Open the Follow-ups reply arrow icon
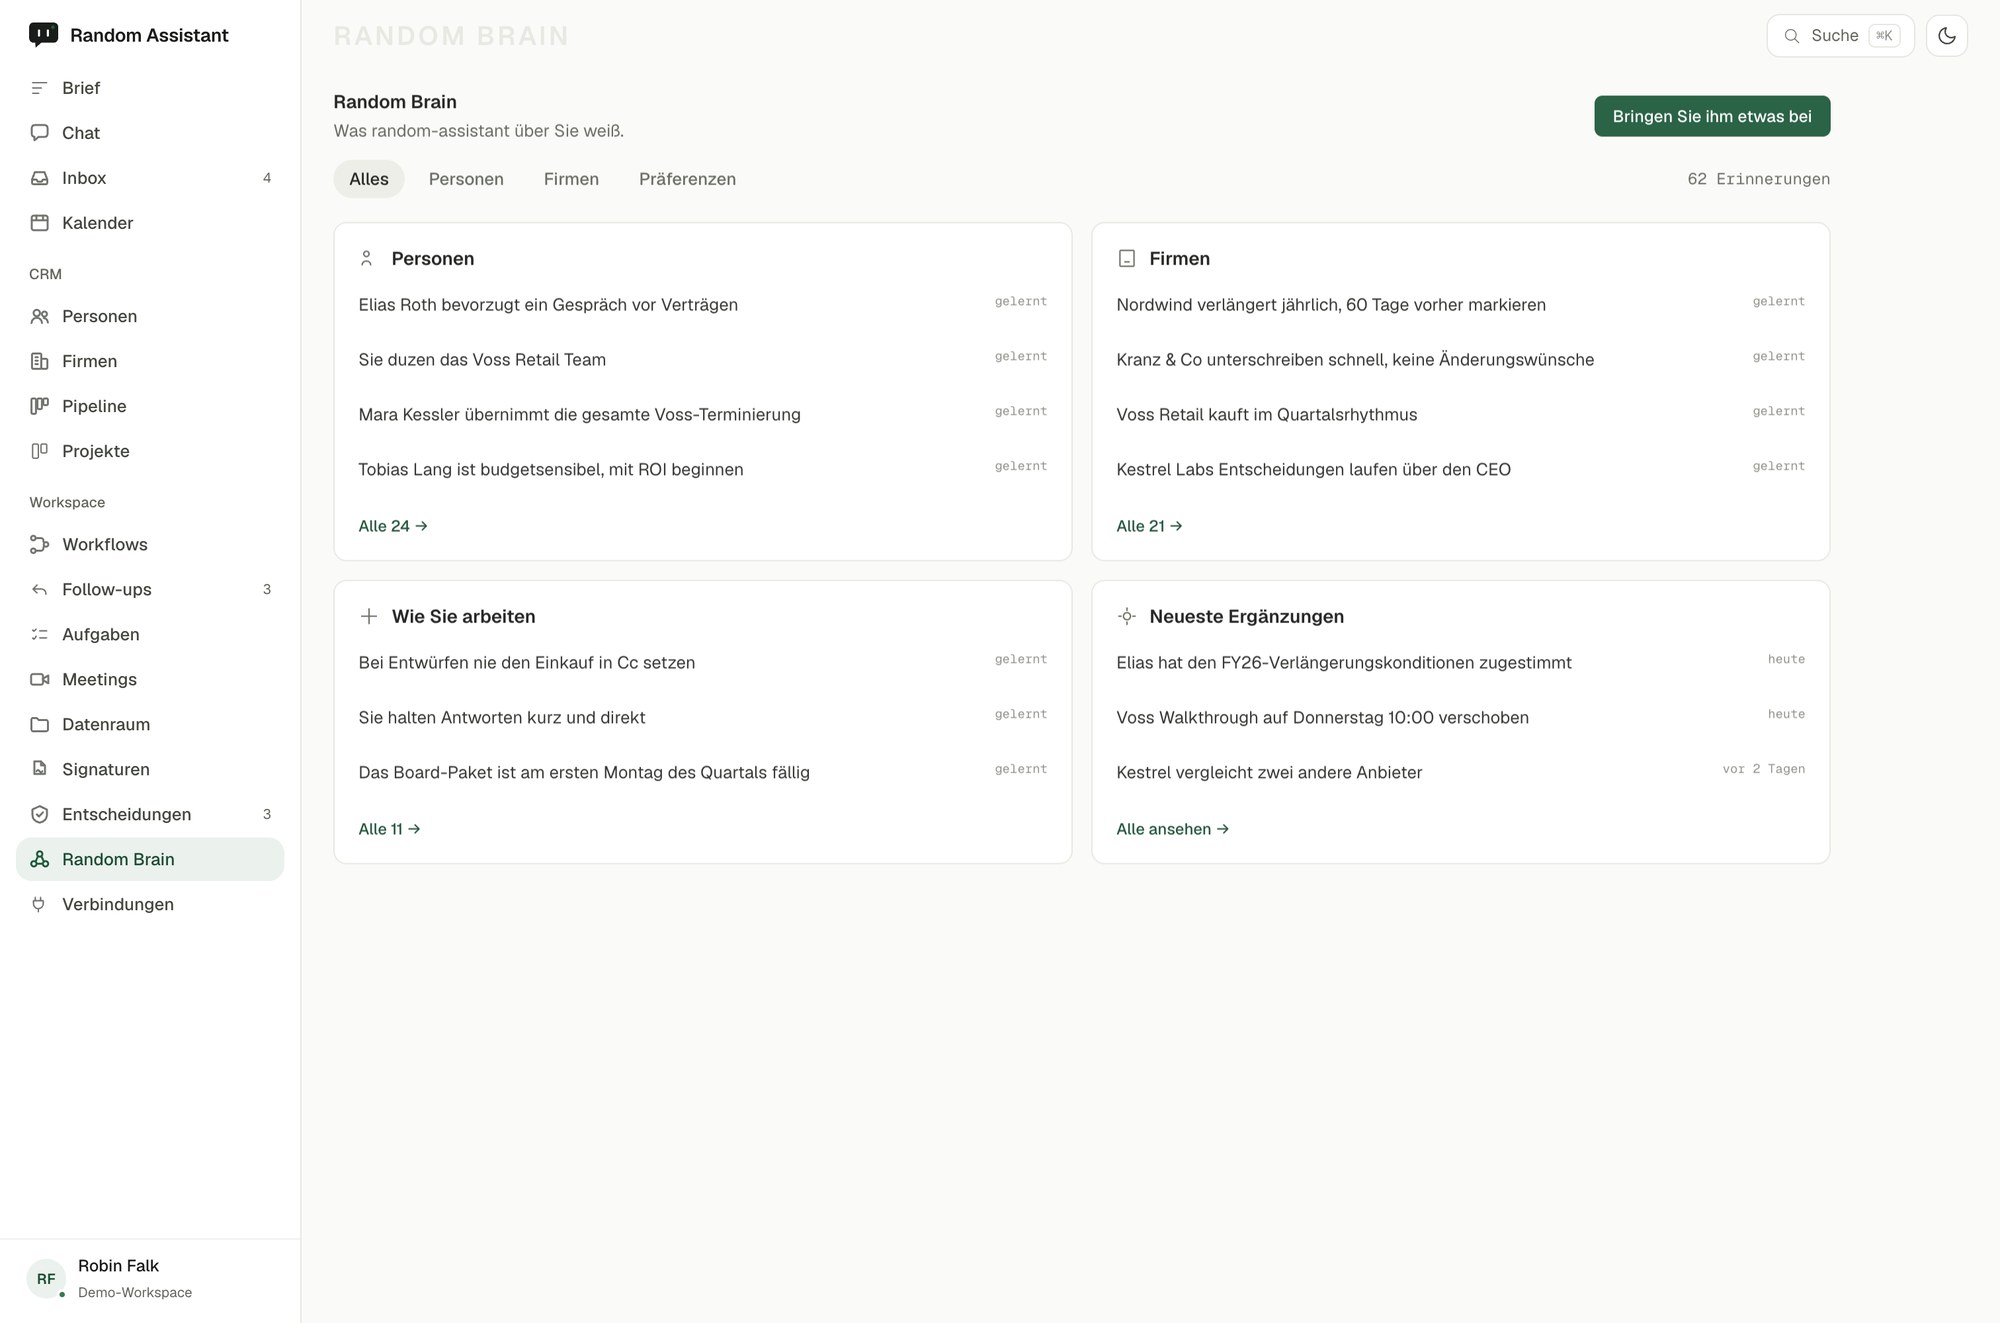 point(39,589)
